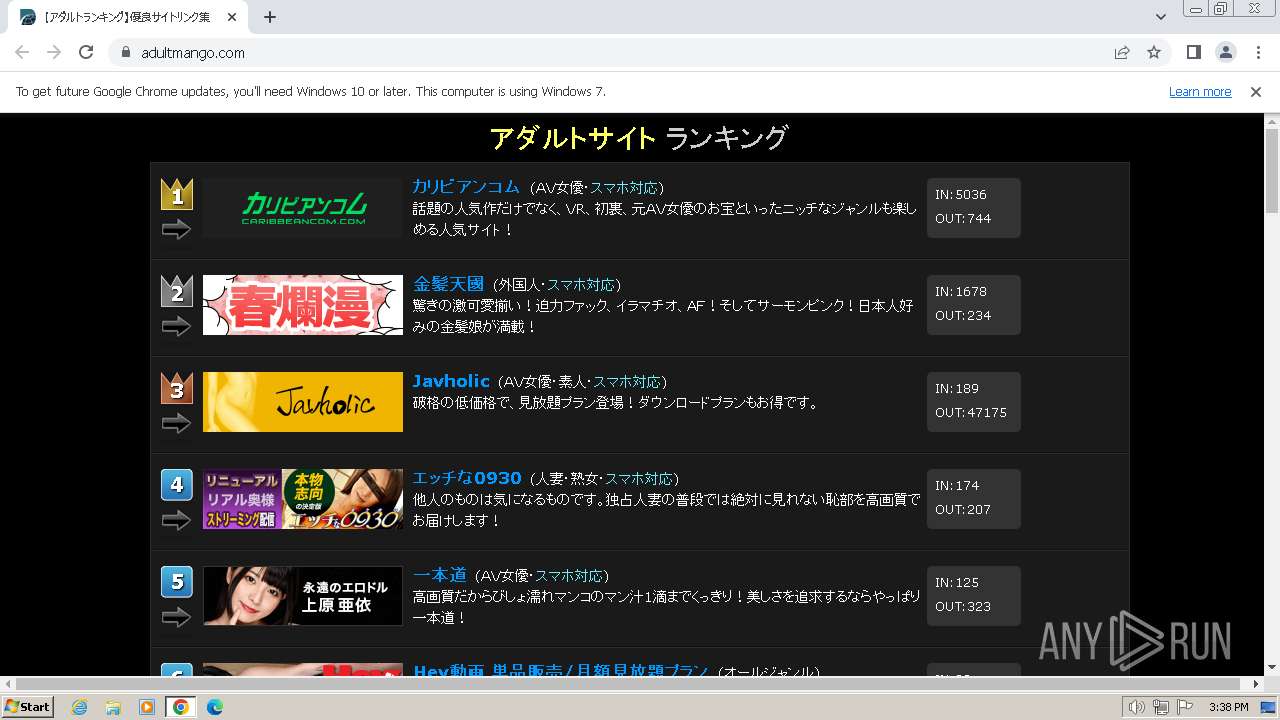
Task: Click the IN:189 OUT:47175 stats box
Action: pos(974,402)
